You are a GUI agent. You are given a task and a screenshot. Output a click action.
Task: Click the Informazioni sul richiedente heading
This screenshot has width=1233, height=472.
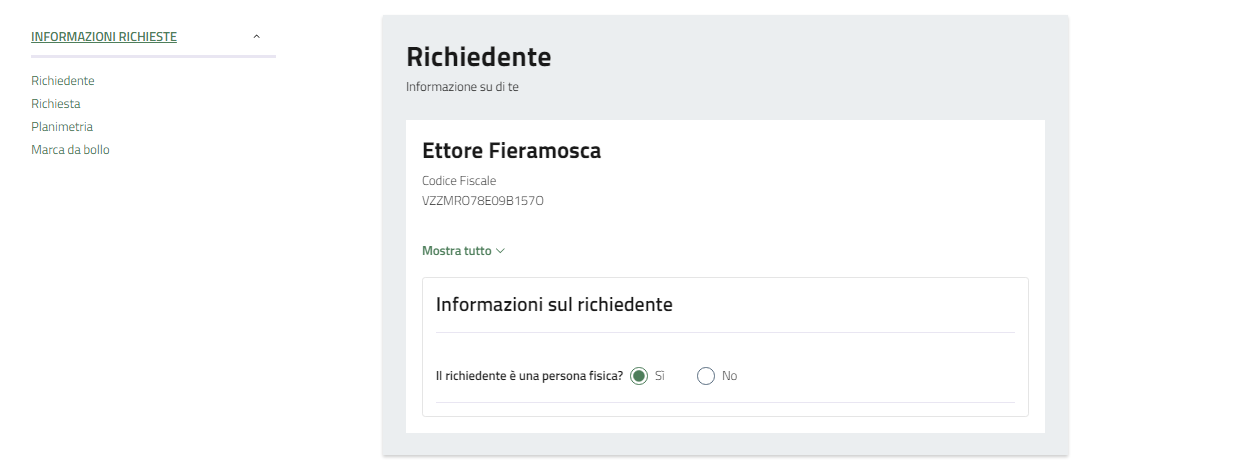[554, 305]
